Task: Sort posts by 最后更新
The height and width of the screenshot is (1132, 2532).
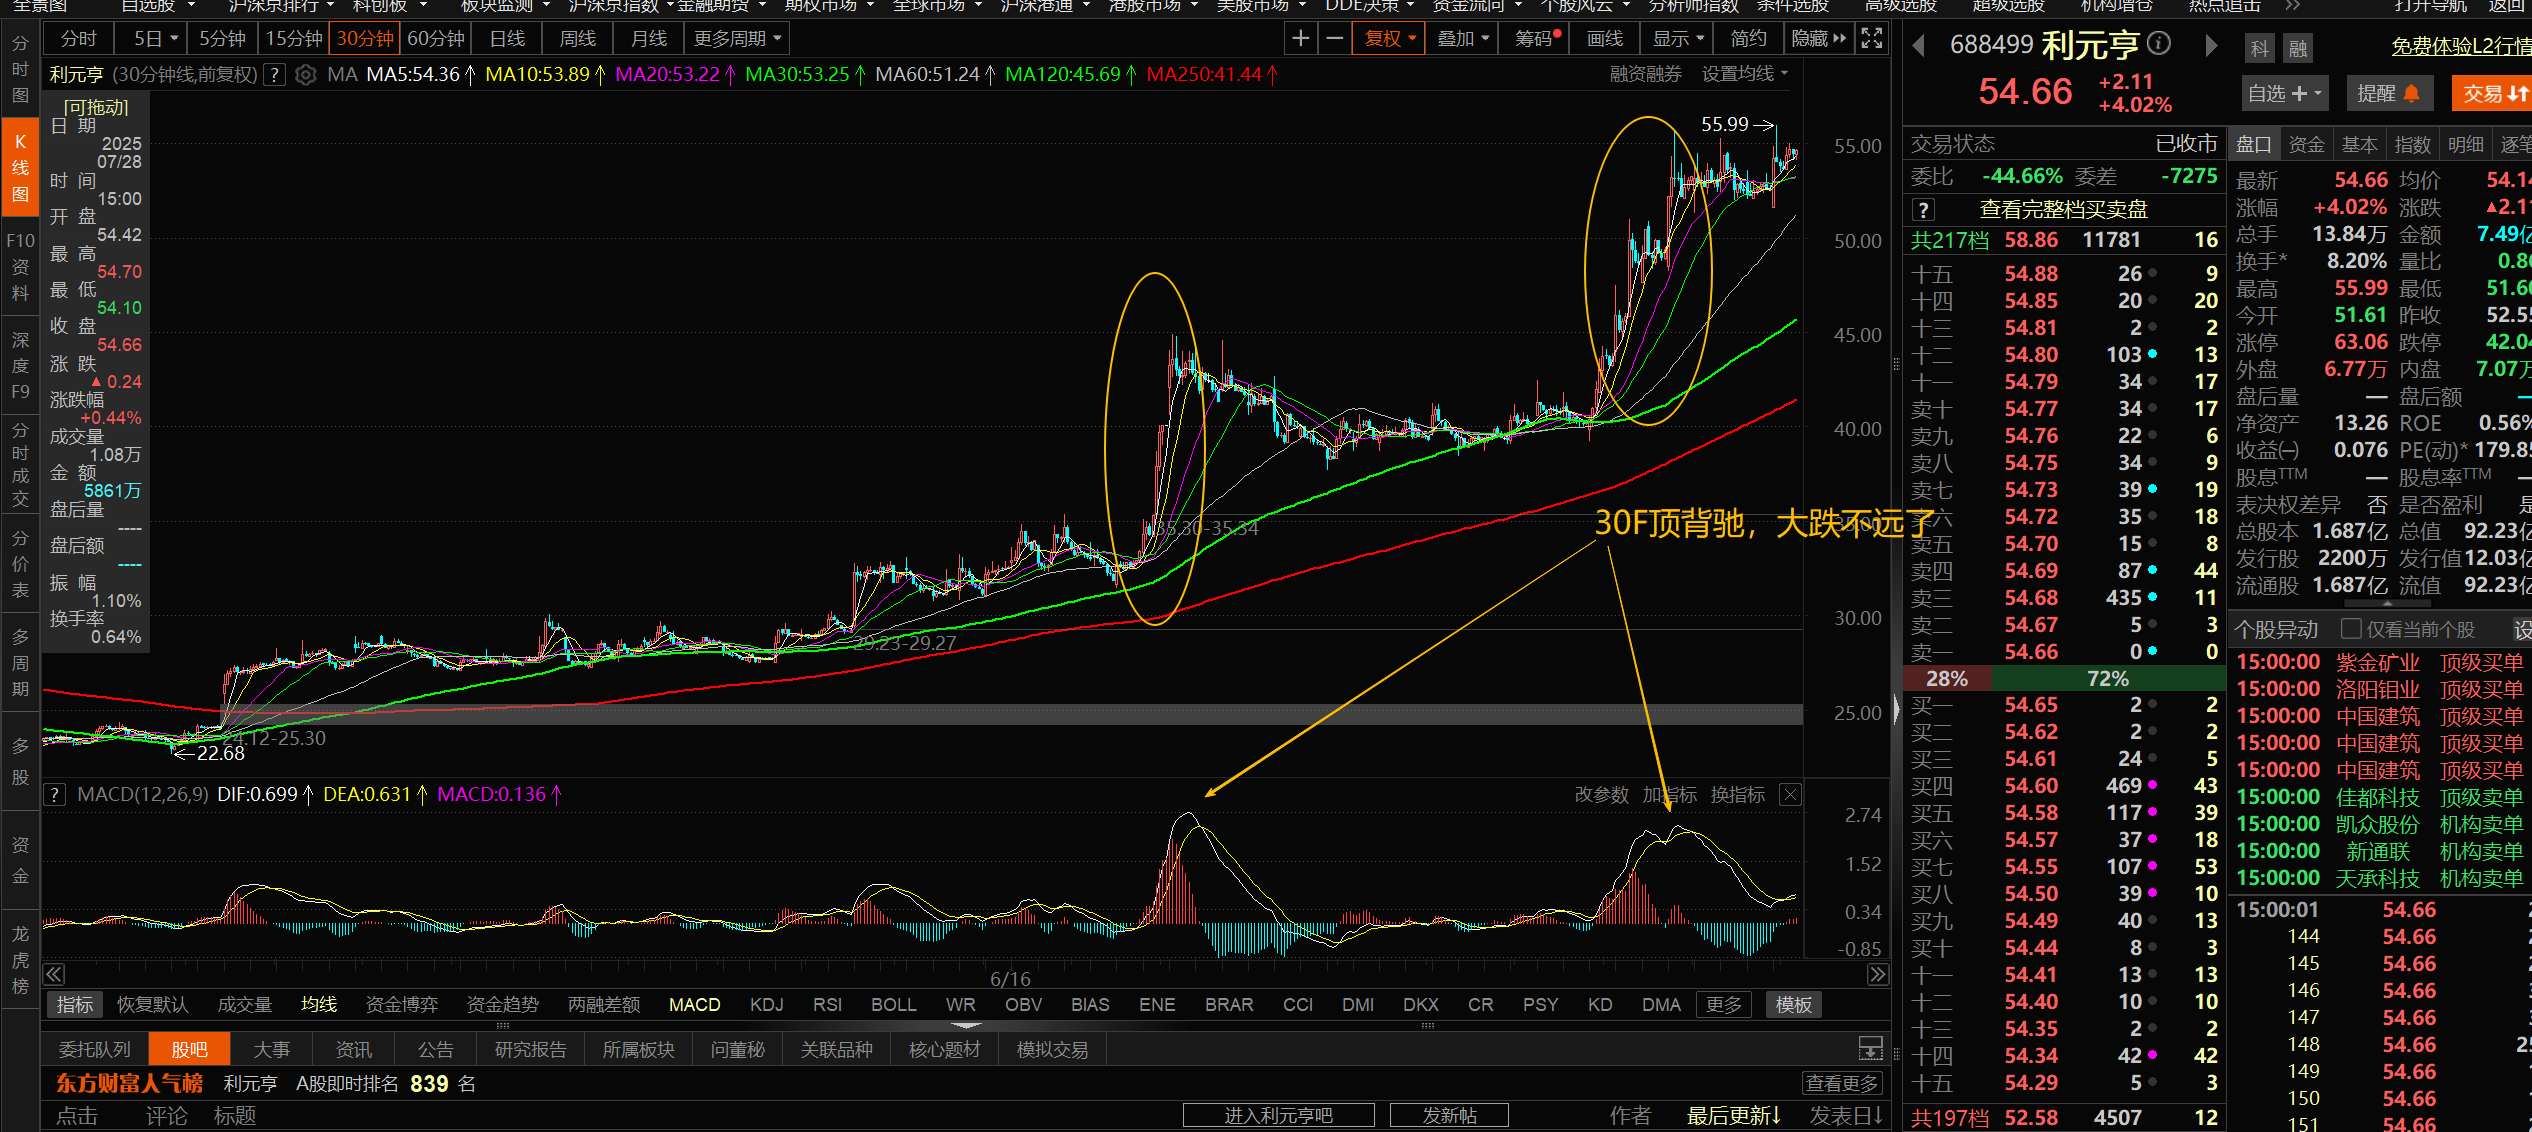Action: (x=1734, y=1115)
